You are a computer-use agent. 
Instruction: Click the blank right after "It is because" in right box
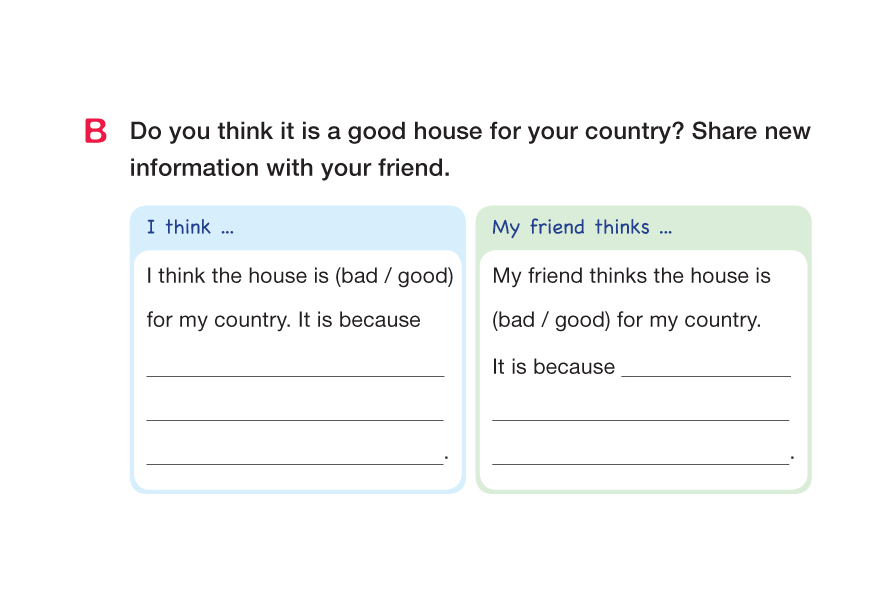click(x=705, y=372)
